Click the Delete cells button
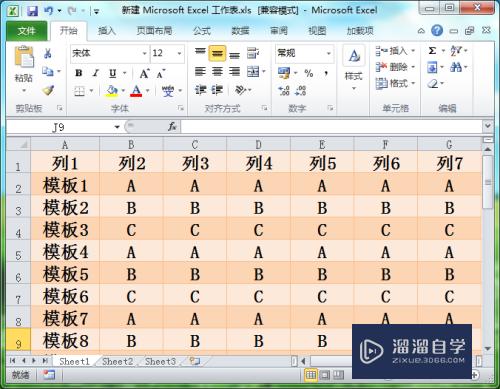Viewport: 500px width, 389px height. coord(395,67)
